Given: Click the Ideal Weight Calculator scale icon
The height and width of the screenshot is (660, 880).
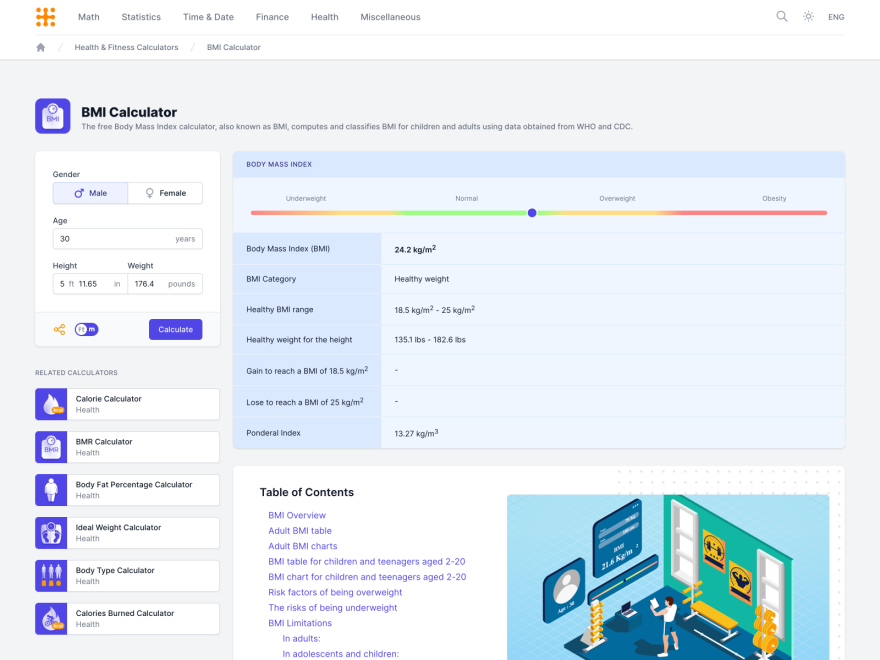Looking at the screenshot, I should [x=51, y=533].
